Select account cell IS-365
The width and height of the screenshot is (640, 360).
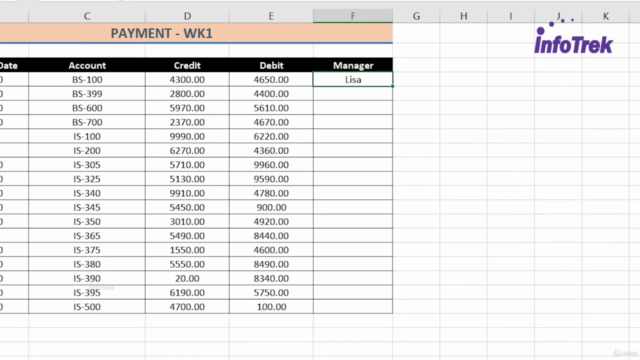point(87,236)
